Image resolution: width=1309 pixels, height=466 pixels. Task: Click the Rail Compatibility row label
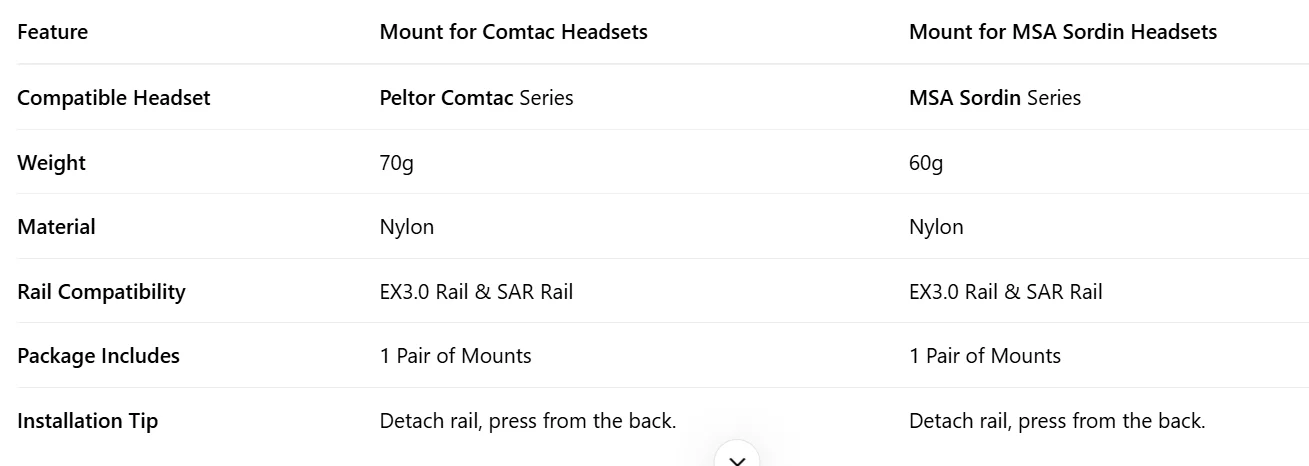click(x=102, y=292)
